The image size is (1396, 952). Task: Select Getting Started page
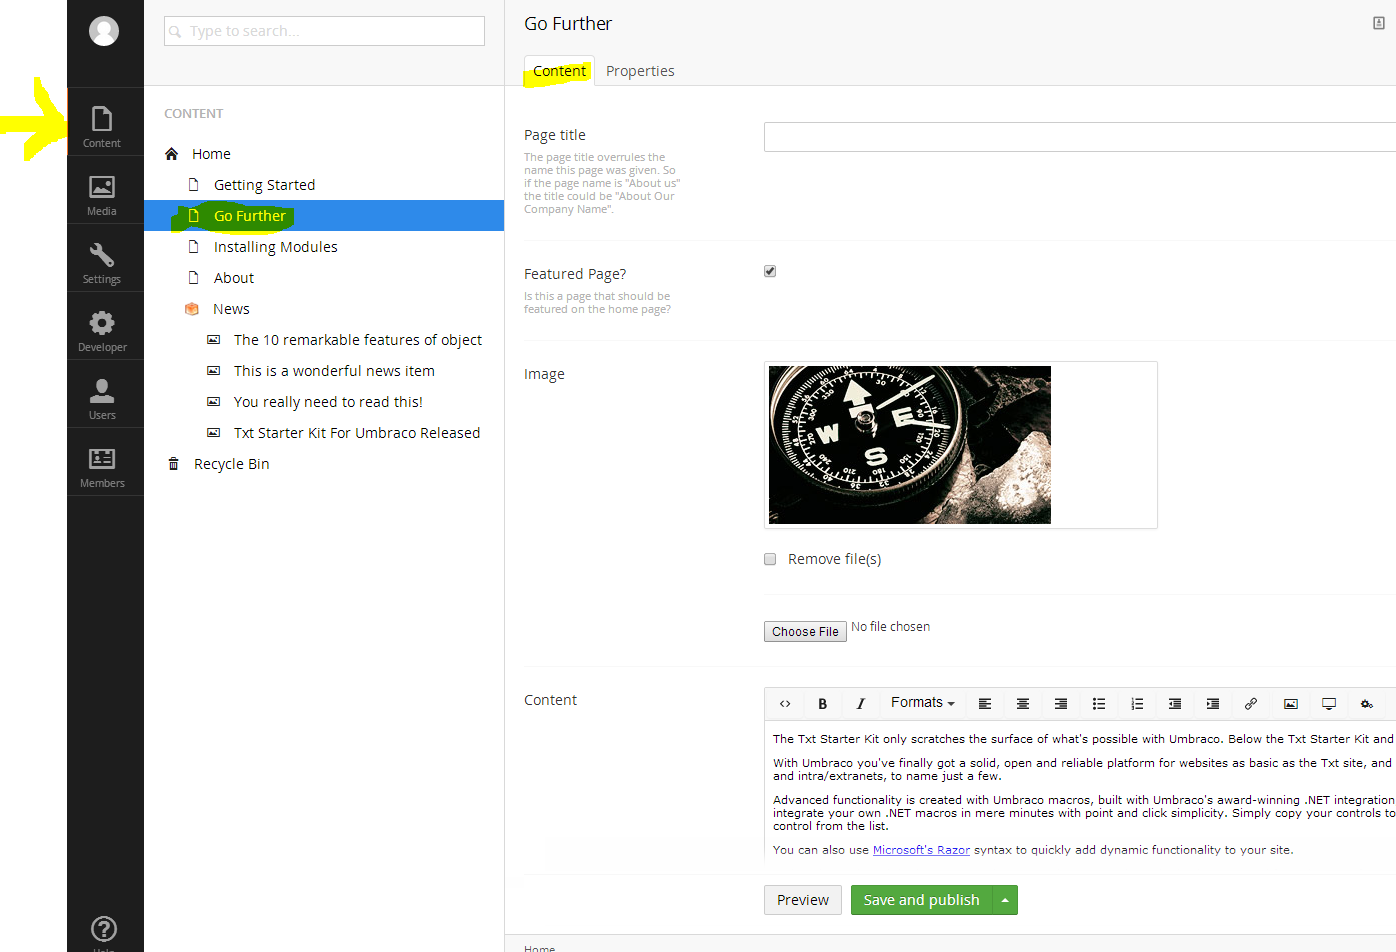click(264, 185)
